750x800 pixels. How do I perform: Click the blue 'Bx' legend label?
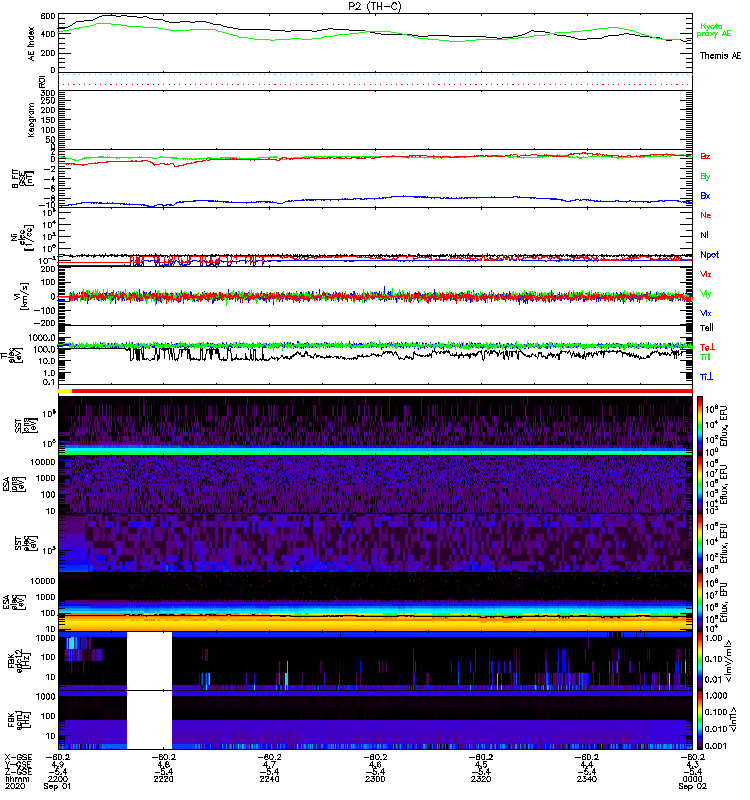click(x=705, y=195)
